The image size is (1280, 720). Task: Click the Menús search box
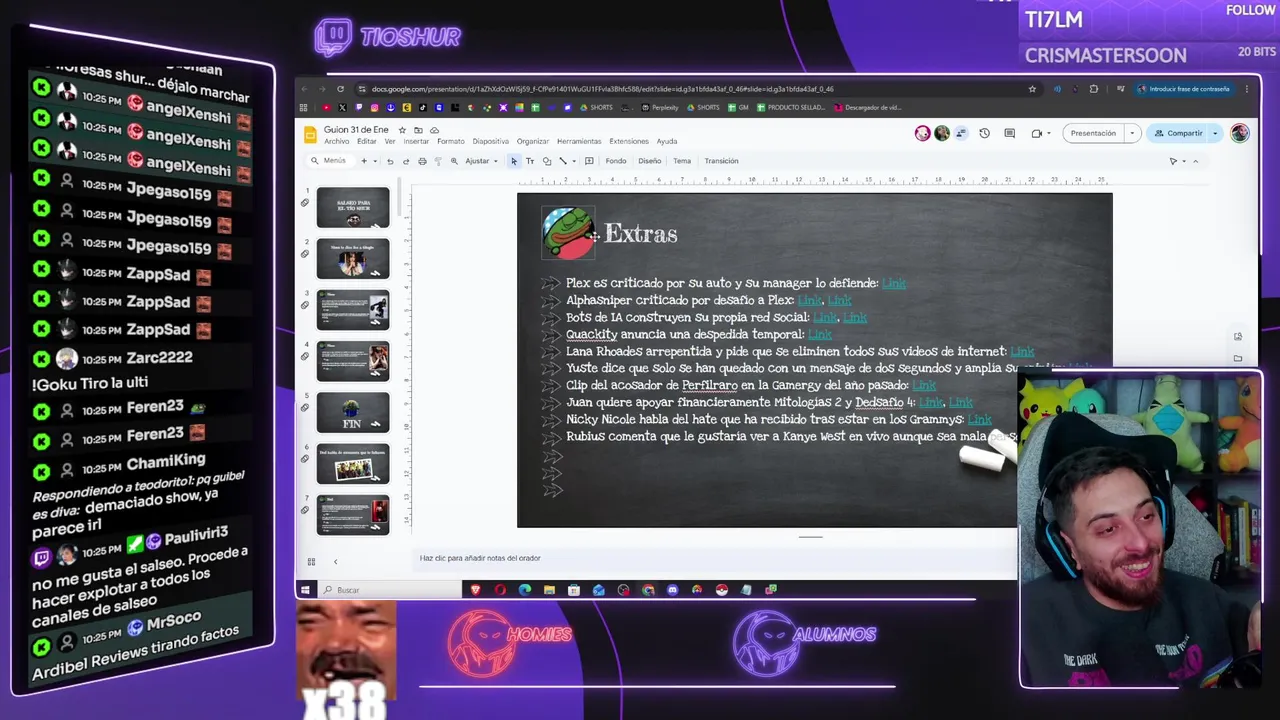329,161
